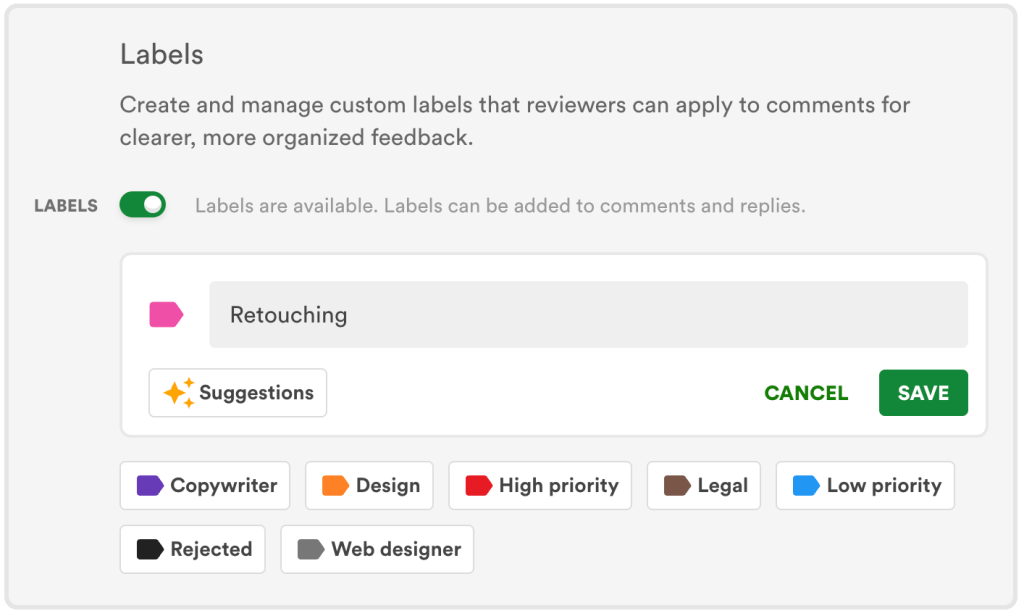Viewport: 1024px width, 616px height.
Task: Open the Legal label chip
Action: coord(704,485)
